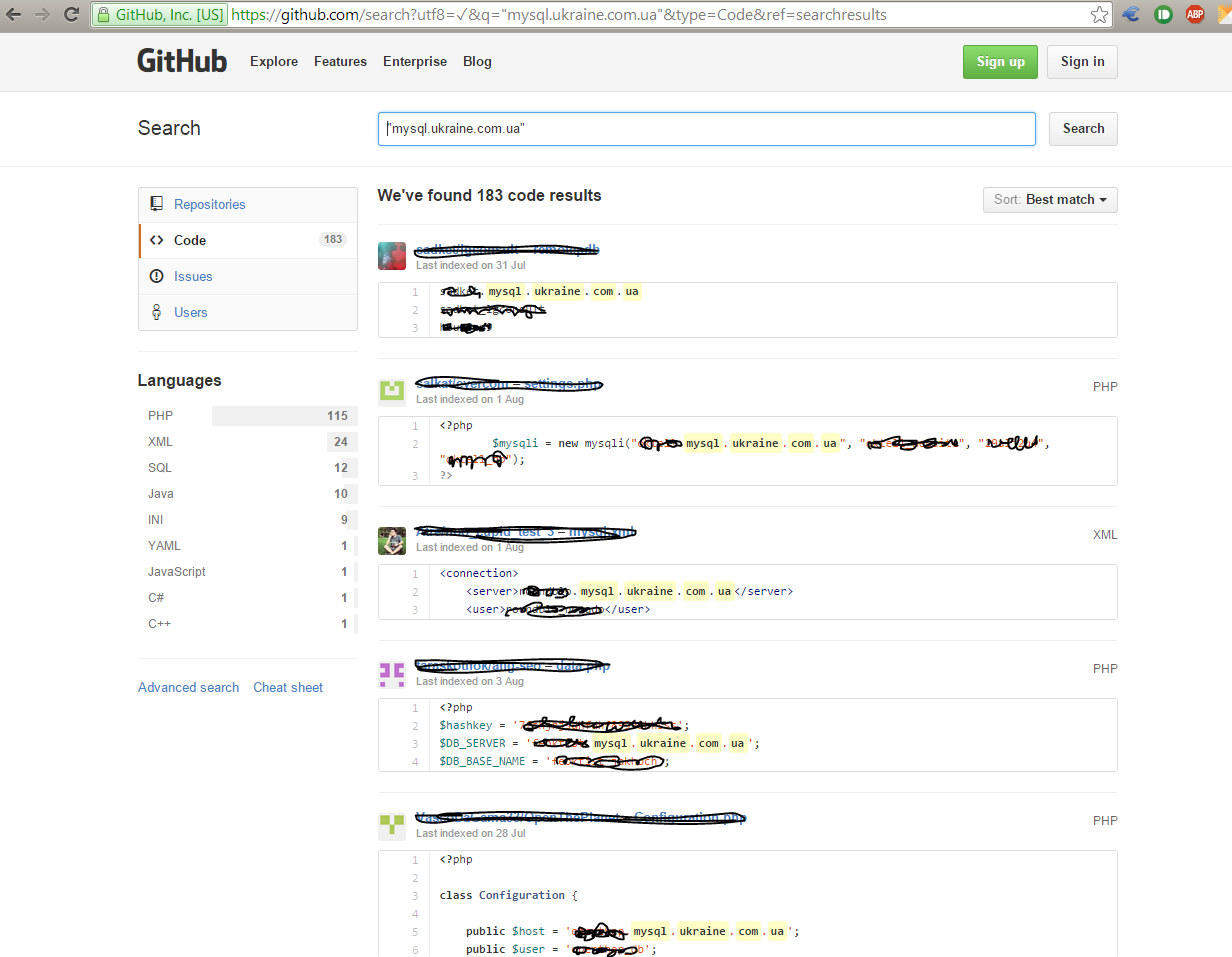Open the Cheat sheet link
1232x957 pixels.
pos(288,687)
